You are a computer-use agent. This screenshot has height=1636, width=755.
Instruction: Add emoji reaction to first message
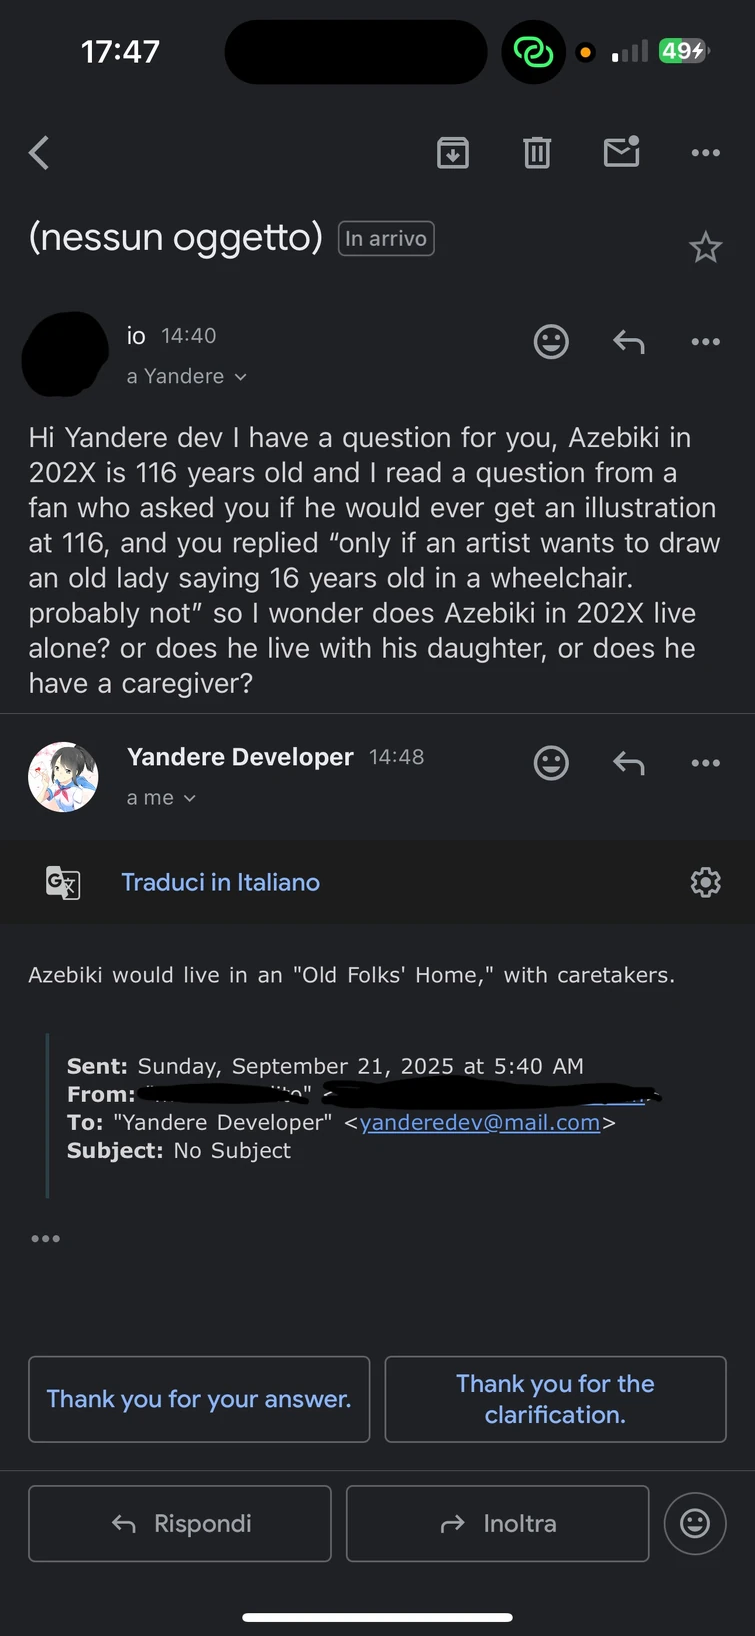coord(551,342)
